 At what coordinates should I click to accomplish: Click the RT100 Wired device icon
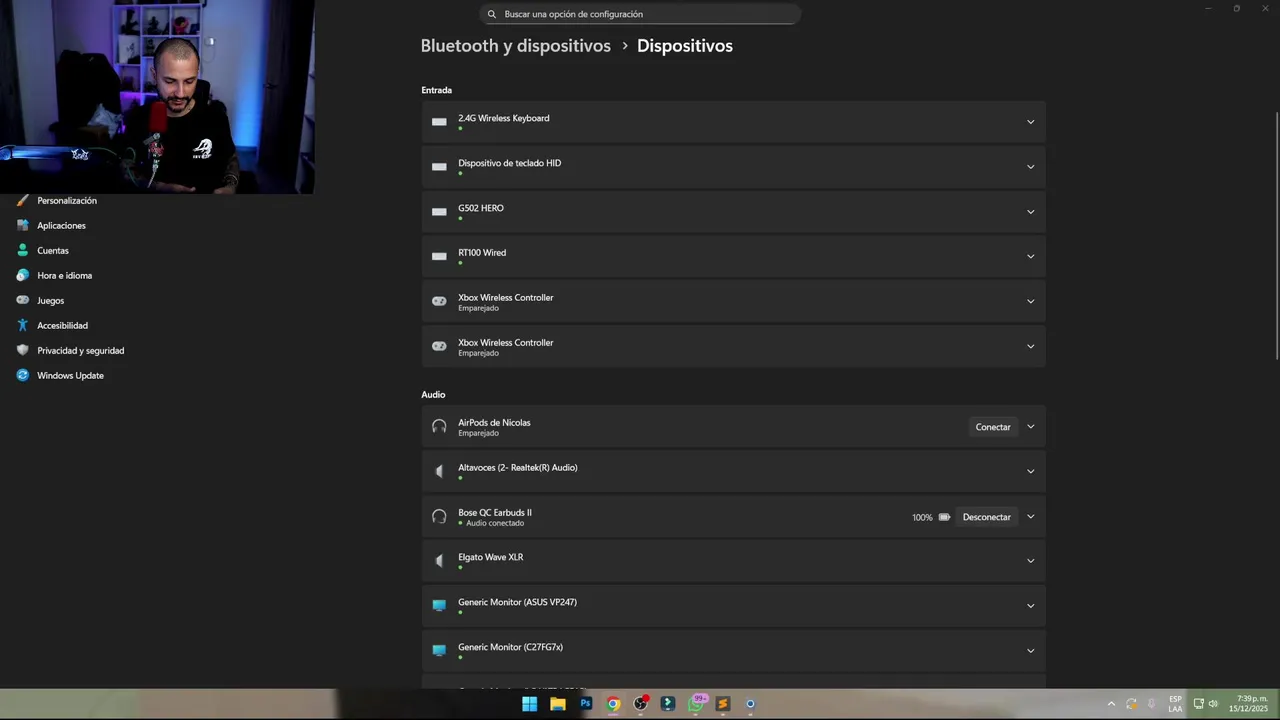click(439, 256)
